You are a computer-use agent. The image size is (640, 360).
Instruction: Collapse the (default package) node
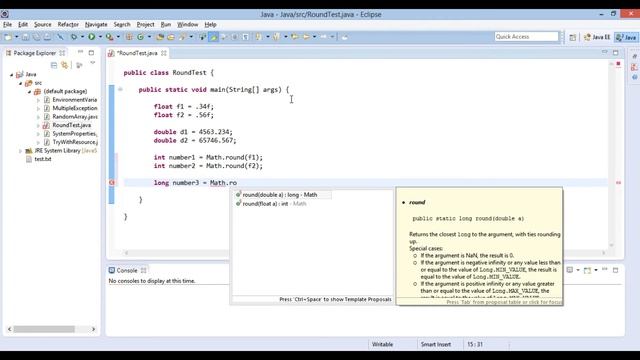tap(29, 92)
